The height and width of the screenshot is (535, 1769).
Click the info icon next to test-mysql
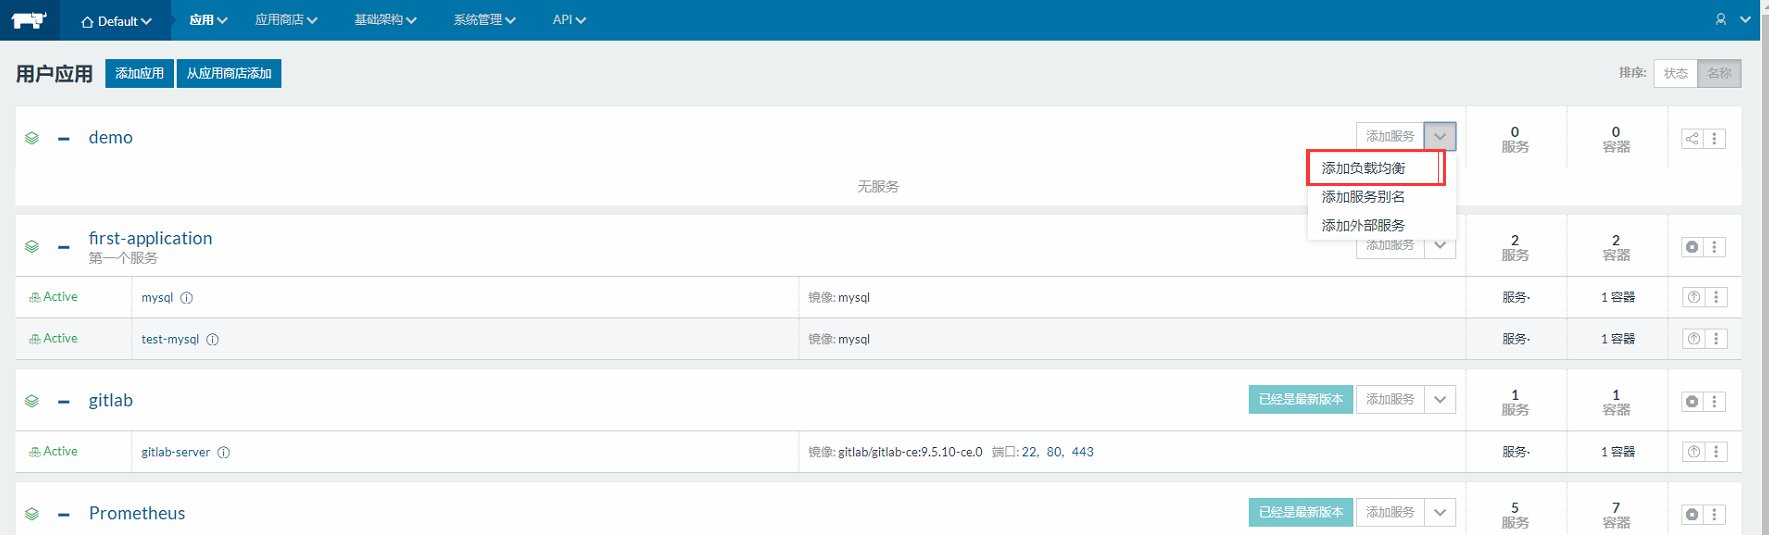213,339
